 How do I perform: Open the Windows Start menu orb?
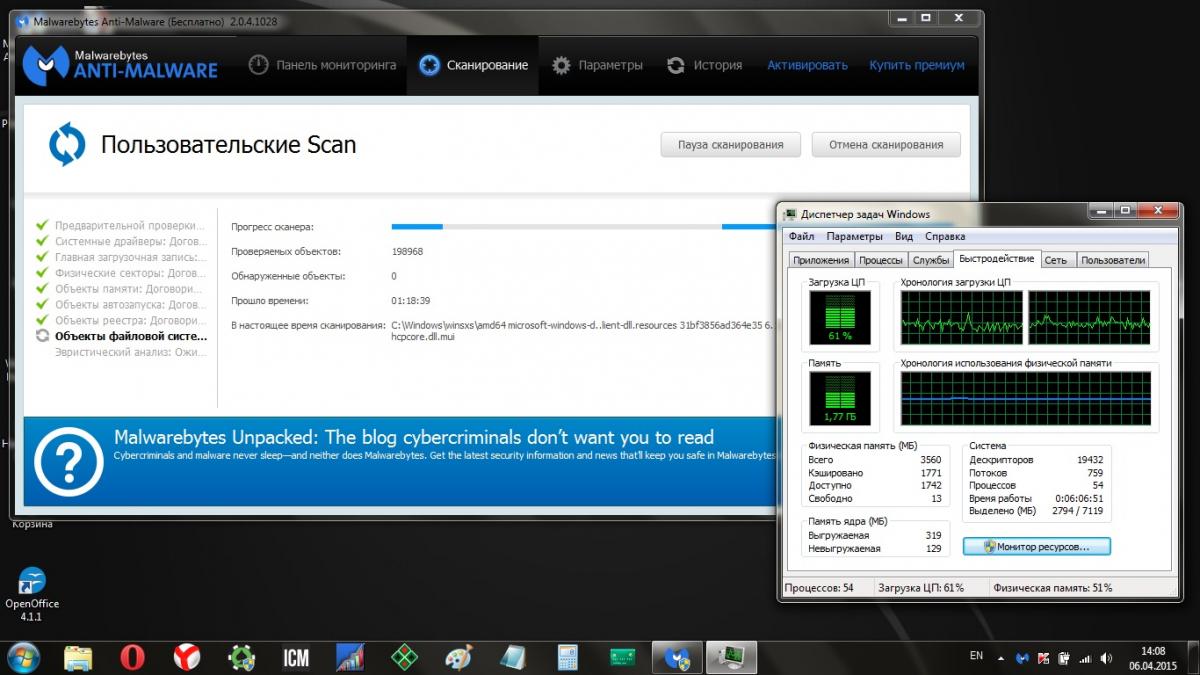(23, 657)
